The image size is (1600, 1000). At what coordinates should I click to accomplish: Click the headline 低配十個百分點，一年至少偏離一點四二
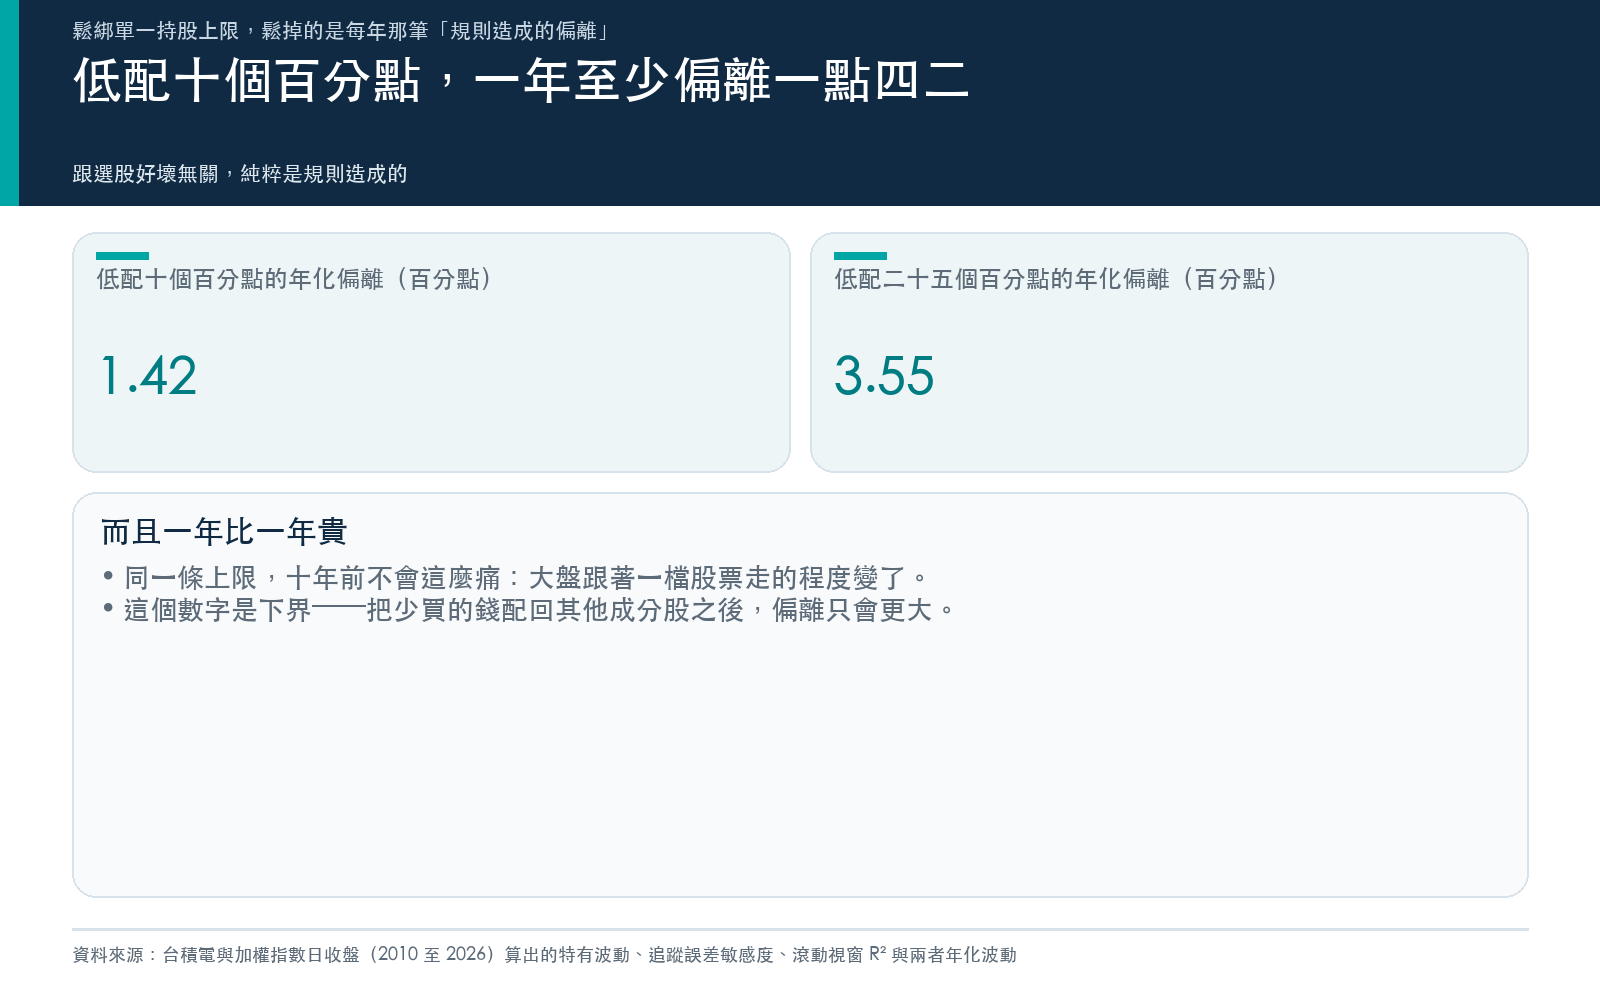(521, 81)
